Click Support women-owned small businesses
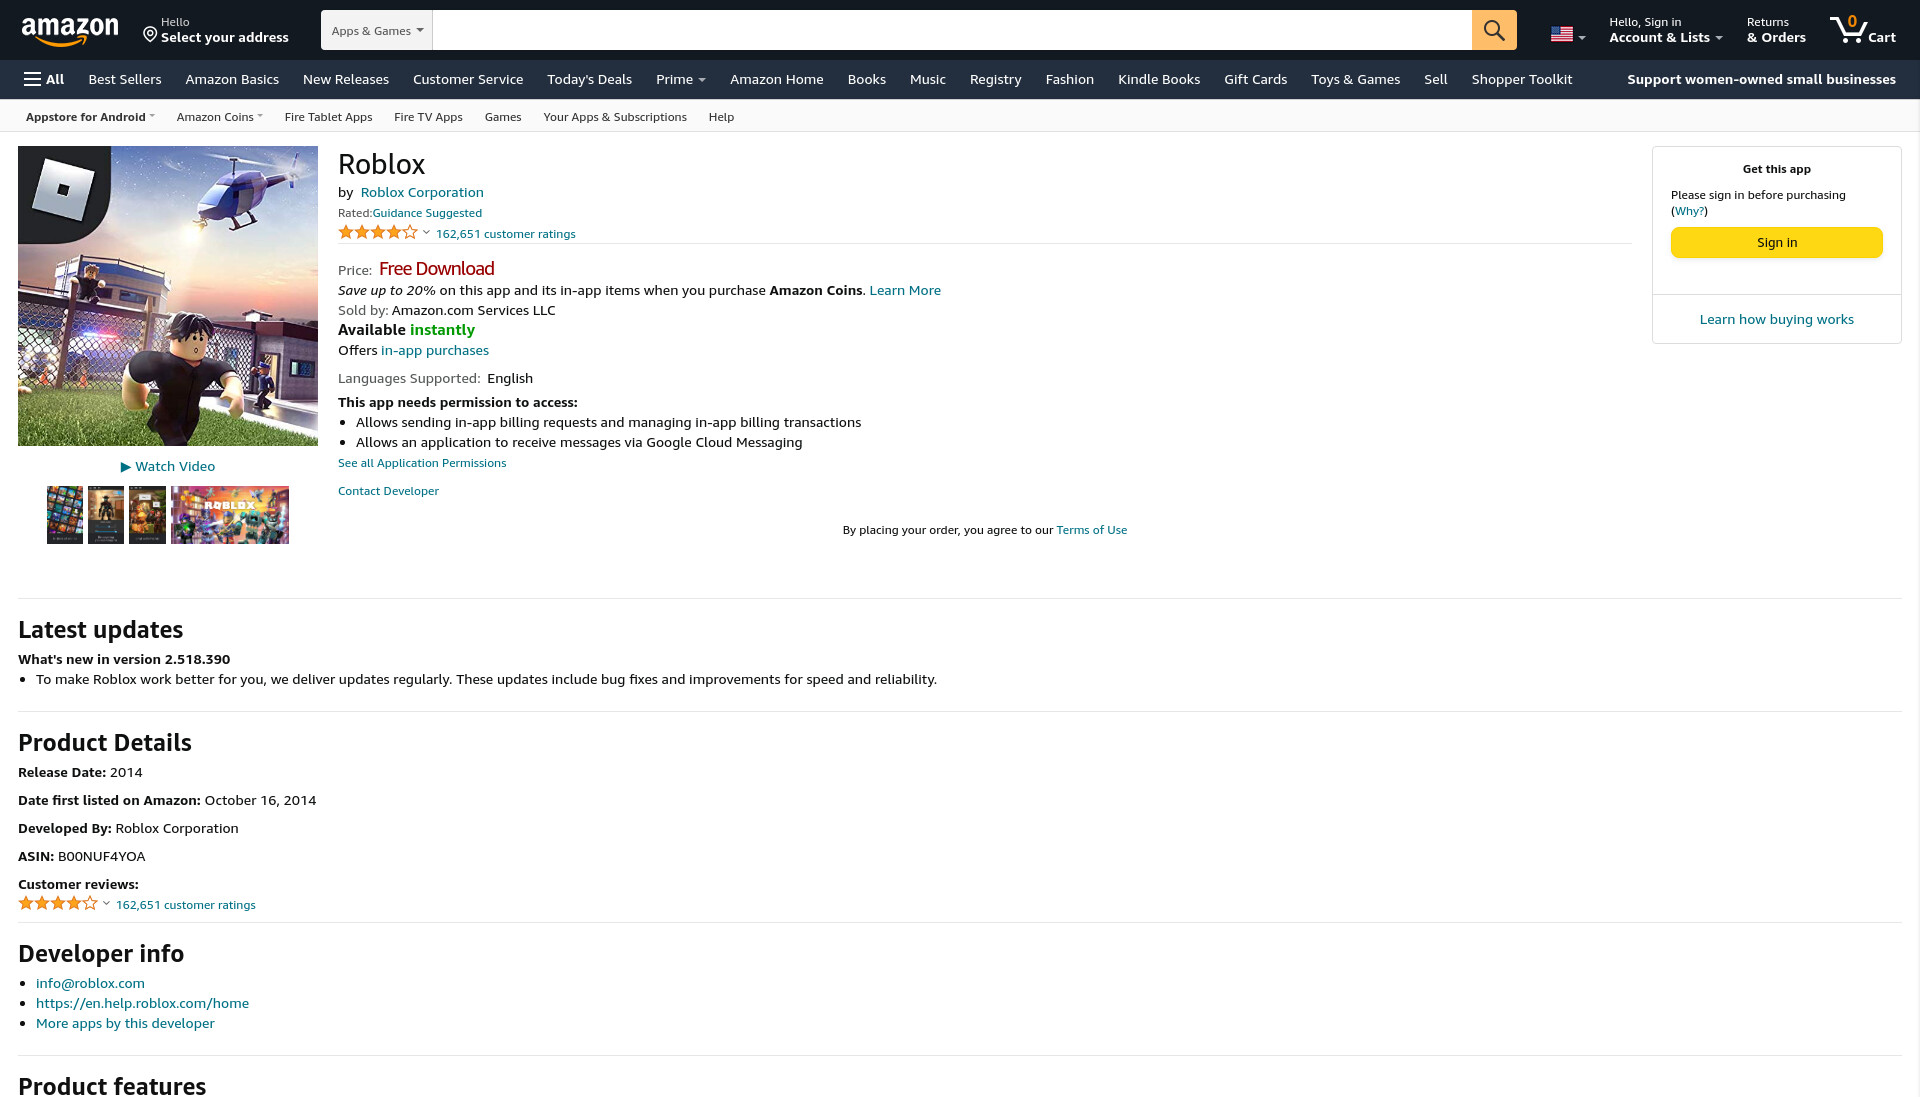Viewport: 1920px width, 1097px height. click(x=1761, y=79)
